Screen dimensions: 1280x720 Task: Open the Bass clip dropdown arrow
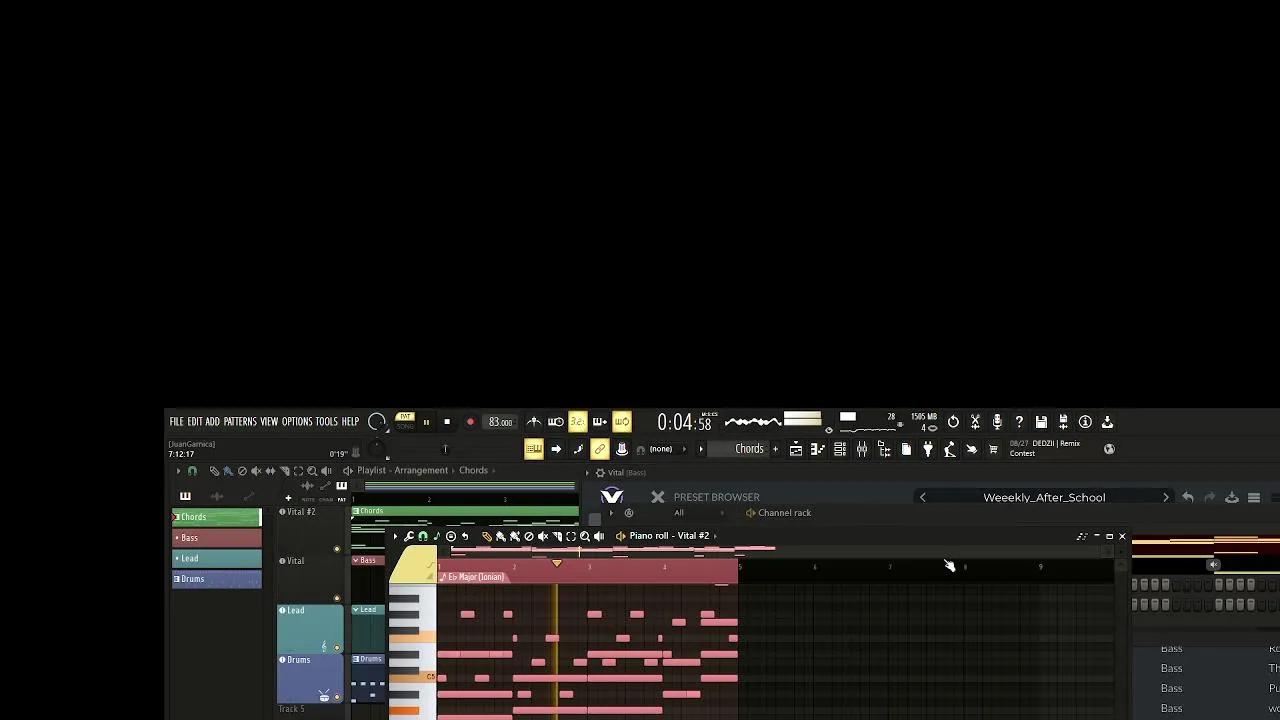click(355, 560)
